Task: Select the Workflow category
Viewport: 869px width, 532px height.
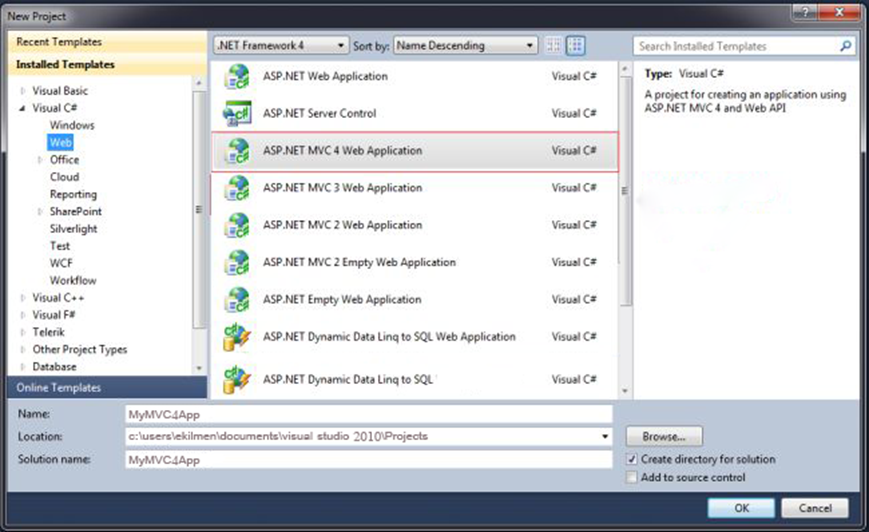Action: tap(73, 280)
